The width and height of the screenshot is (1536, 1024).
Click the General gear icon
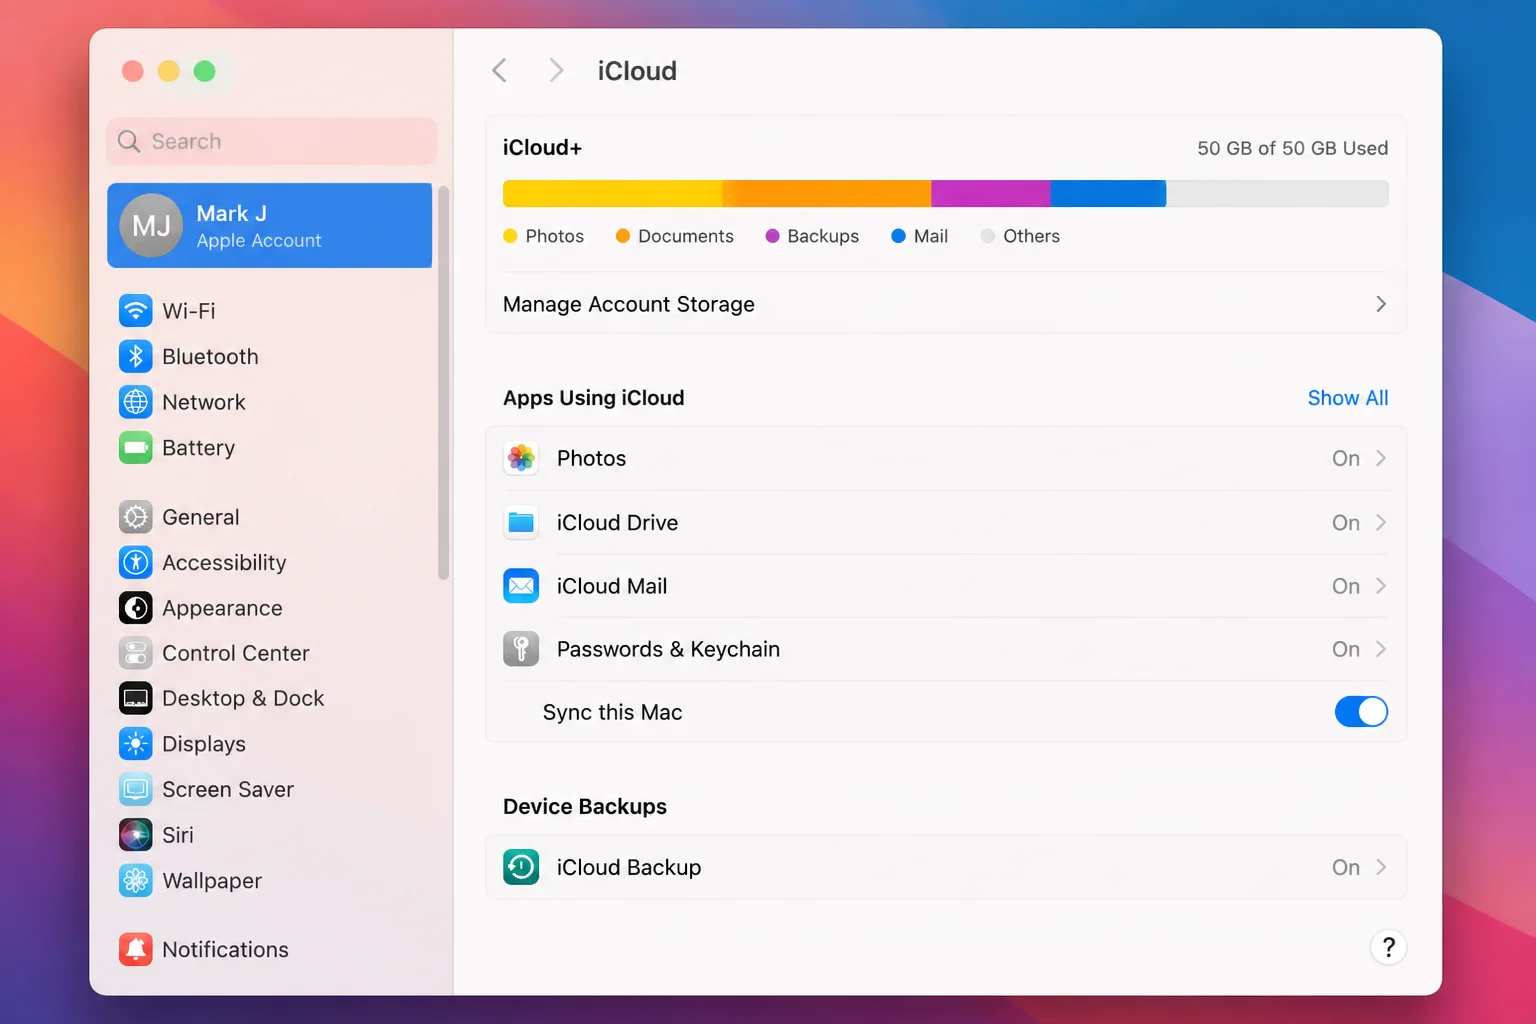pos(136,517)
